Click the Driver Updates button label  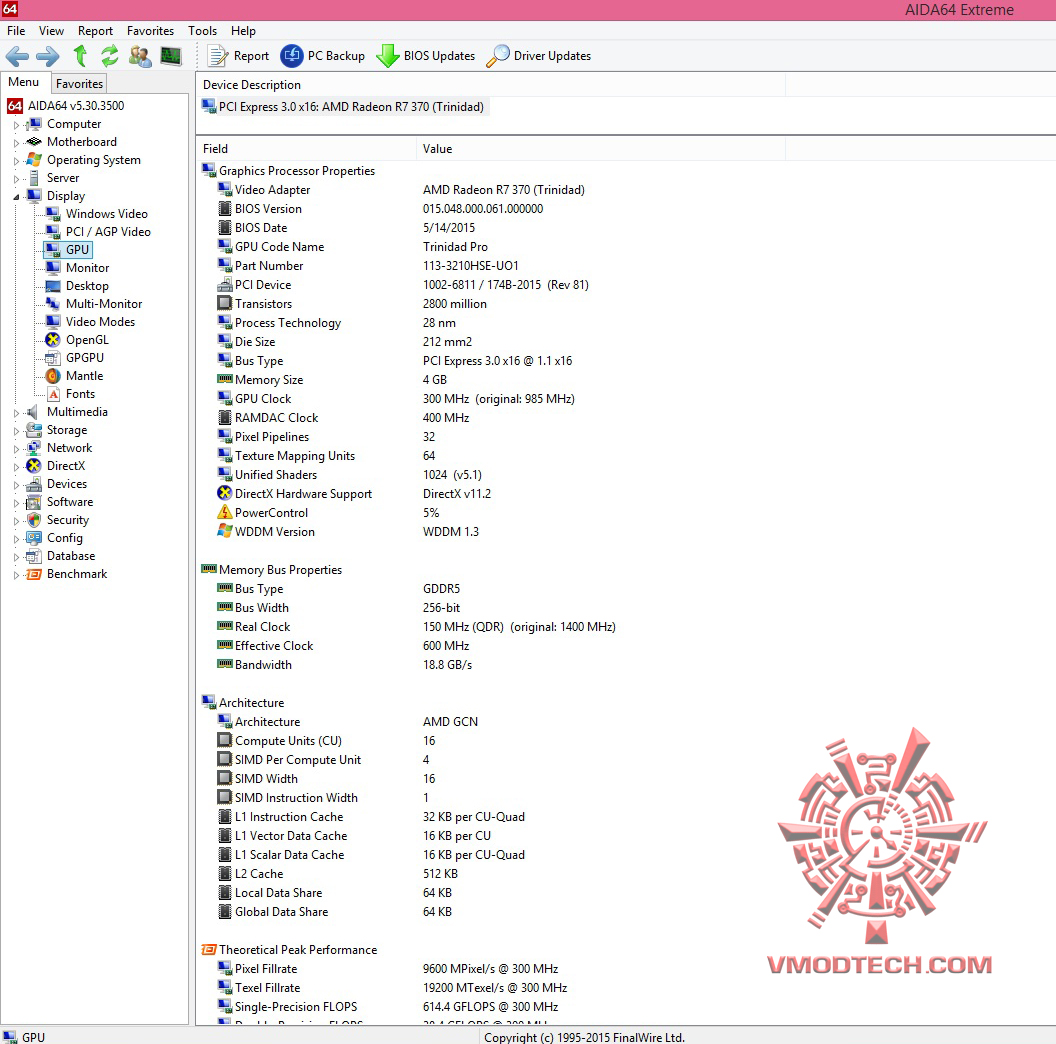(552, 56)
